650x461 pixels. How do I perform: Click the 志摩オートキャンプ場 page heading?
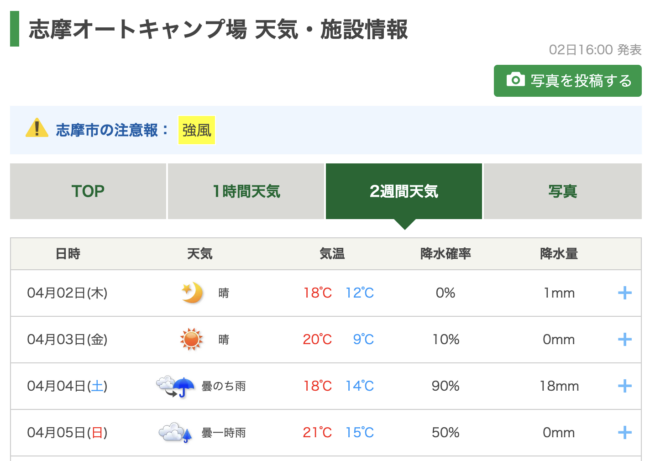218,29
